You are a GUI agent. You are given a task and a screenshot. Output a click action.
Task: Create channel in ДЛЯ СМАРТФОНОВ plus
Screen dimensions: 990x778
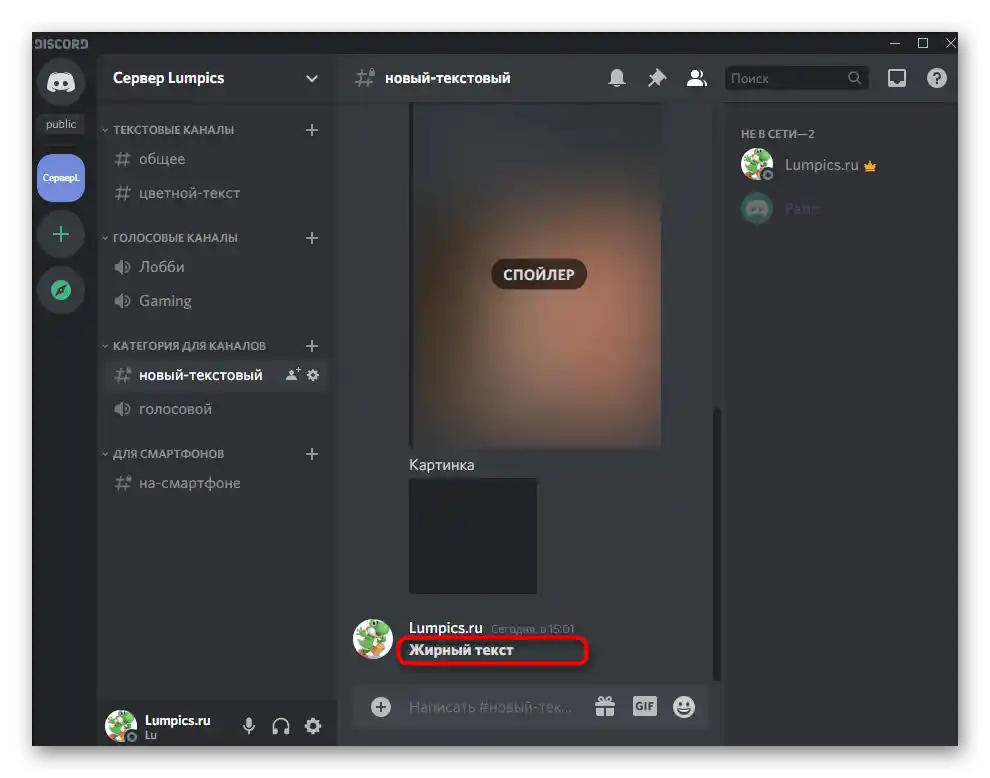pyautogui.click(x=312, y=454)
